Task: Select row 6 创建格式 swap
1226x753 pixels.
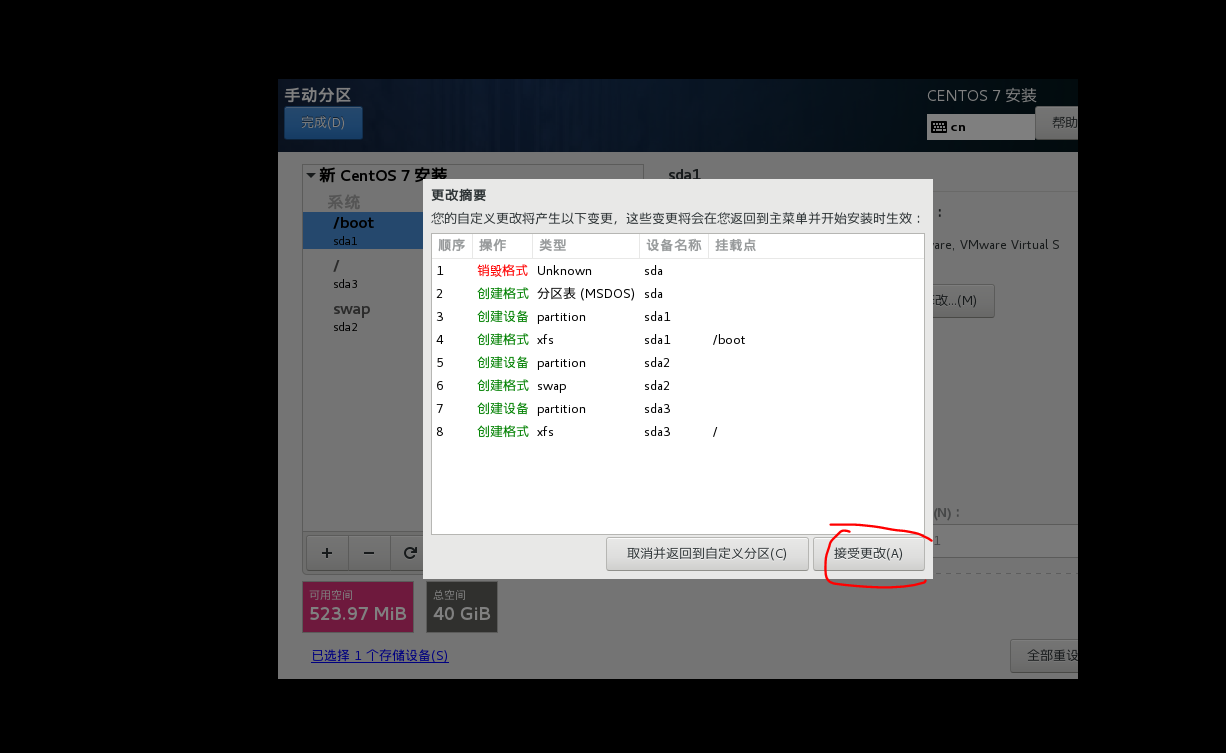Action: [x=678, y=386]
